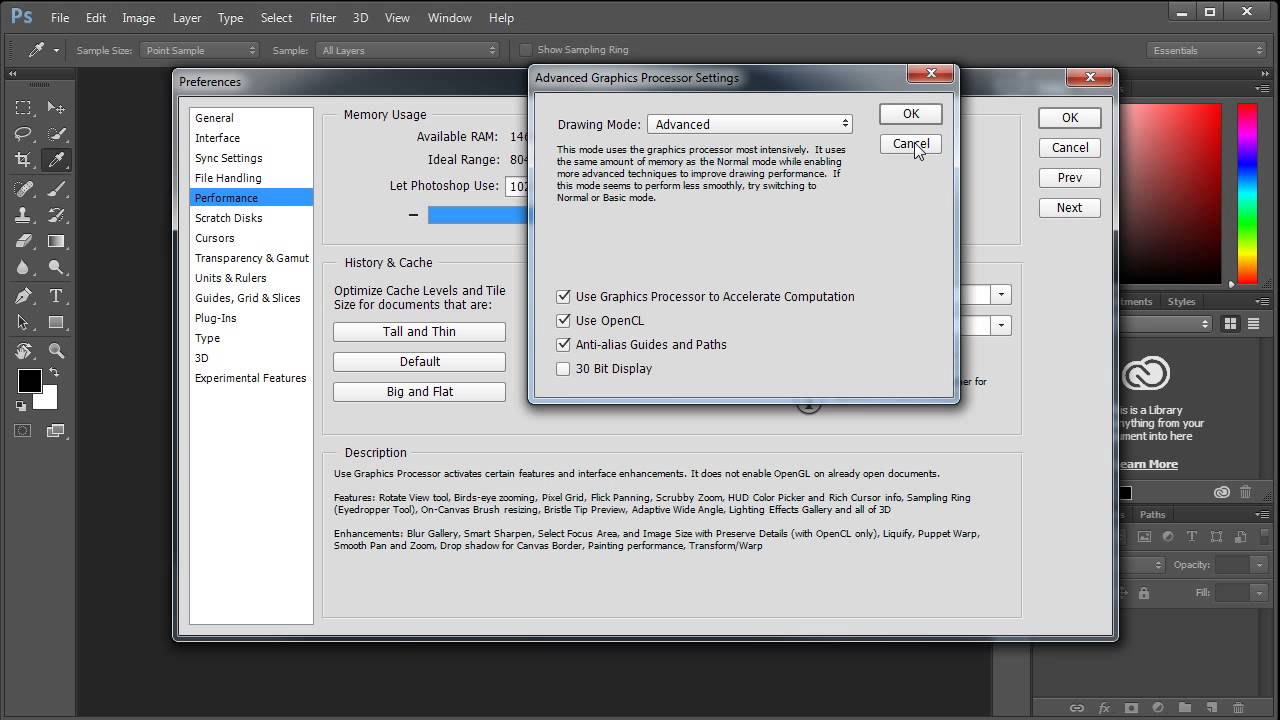Select the Hand tool
Image resolution: width=1280 pixels, height=720 pixels.
(x=23, y=351)
